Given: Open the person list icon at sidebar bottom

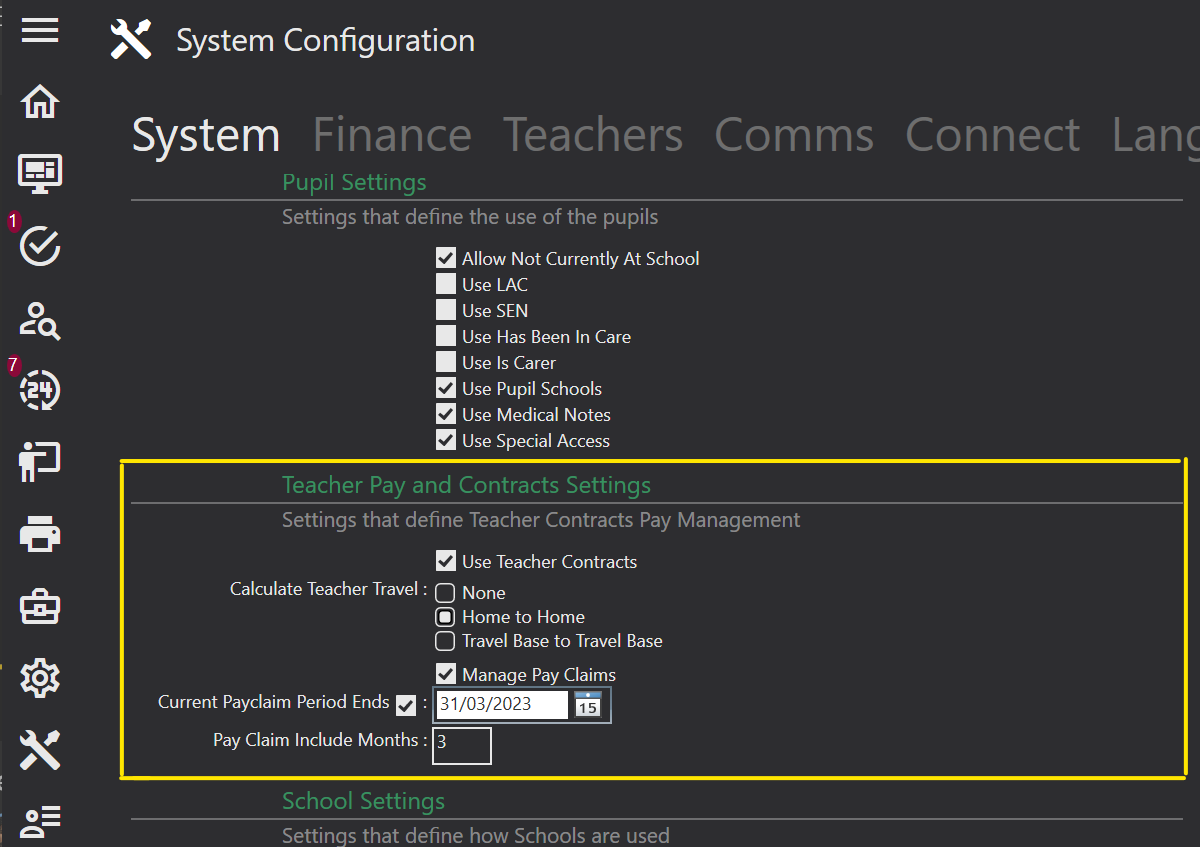Looking at the screenshot, I should (x=40, y=822).
